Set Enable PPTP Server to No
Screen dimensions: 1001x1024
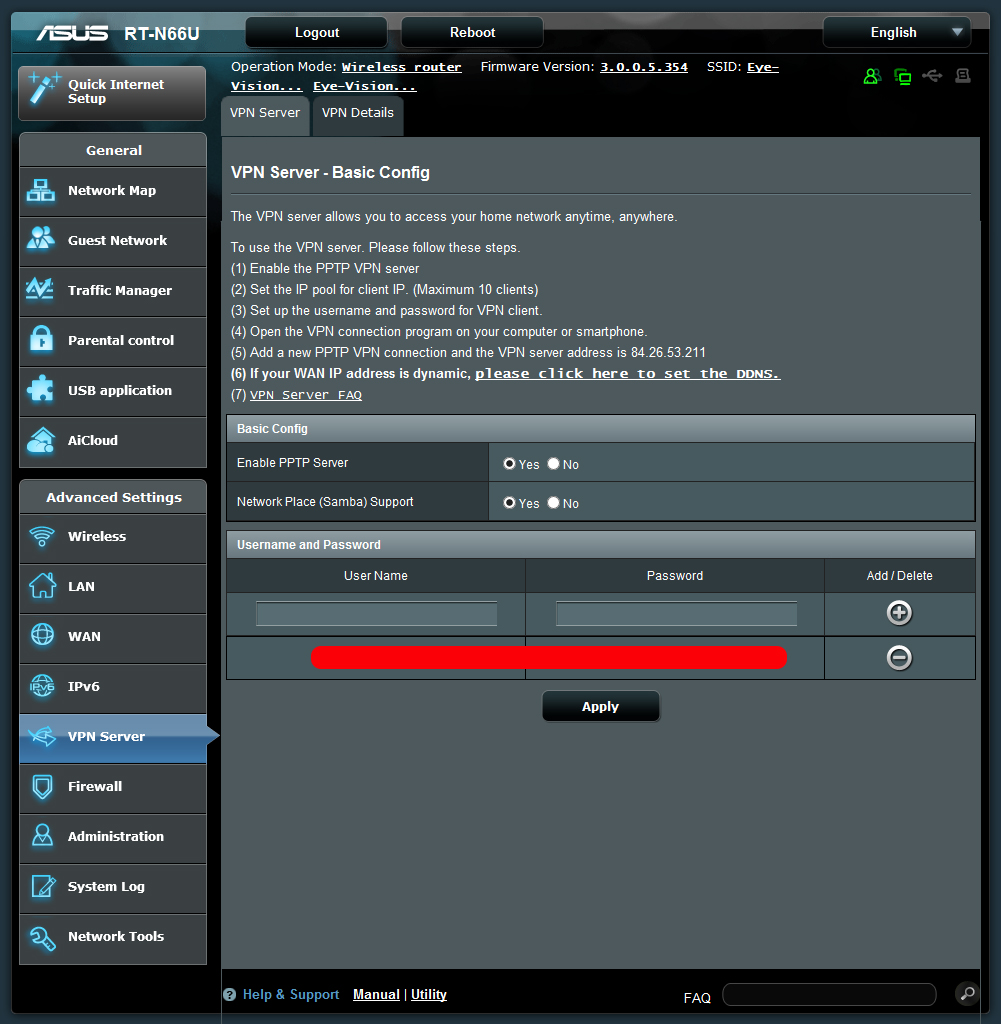[x=554, y=464]
